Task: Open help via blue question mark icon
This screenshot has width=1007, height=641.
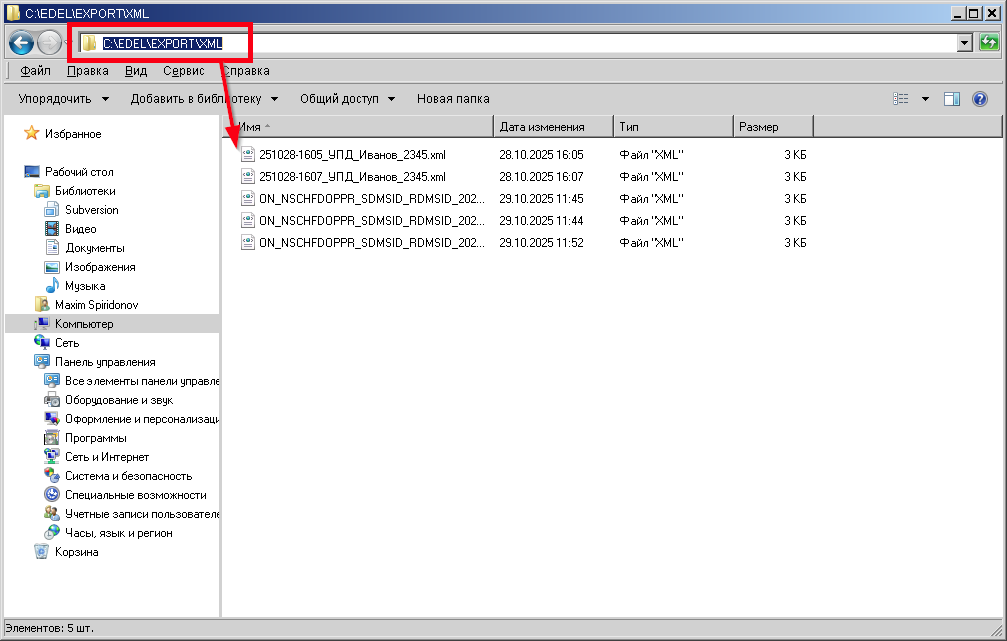Action: click(980, 99)
